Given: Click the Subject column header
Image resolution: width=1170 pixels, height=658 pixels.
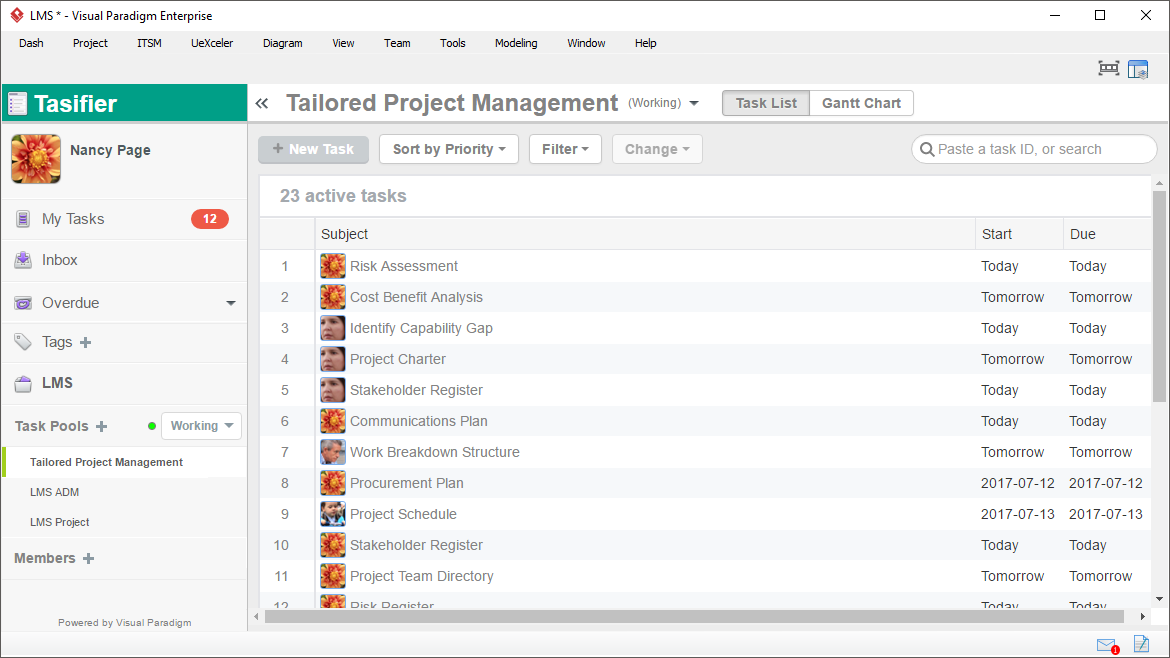Looking at the screenshot, I should click(645, 234).
